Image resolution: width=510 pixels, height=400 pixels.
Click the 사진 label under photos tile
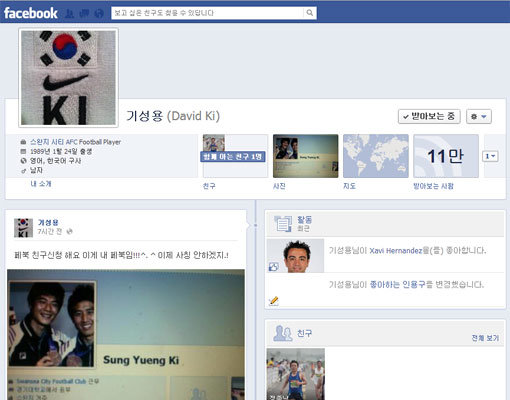(x=279, y=186)
